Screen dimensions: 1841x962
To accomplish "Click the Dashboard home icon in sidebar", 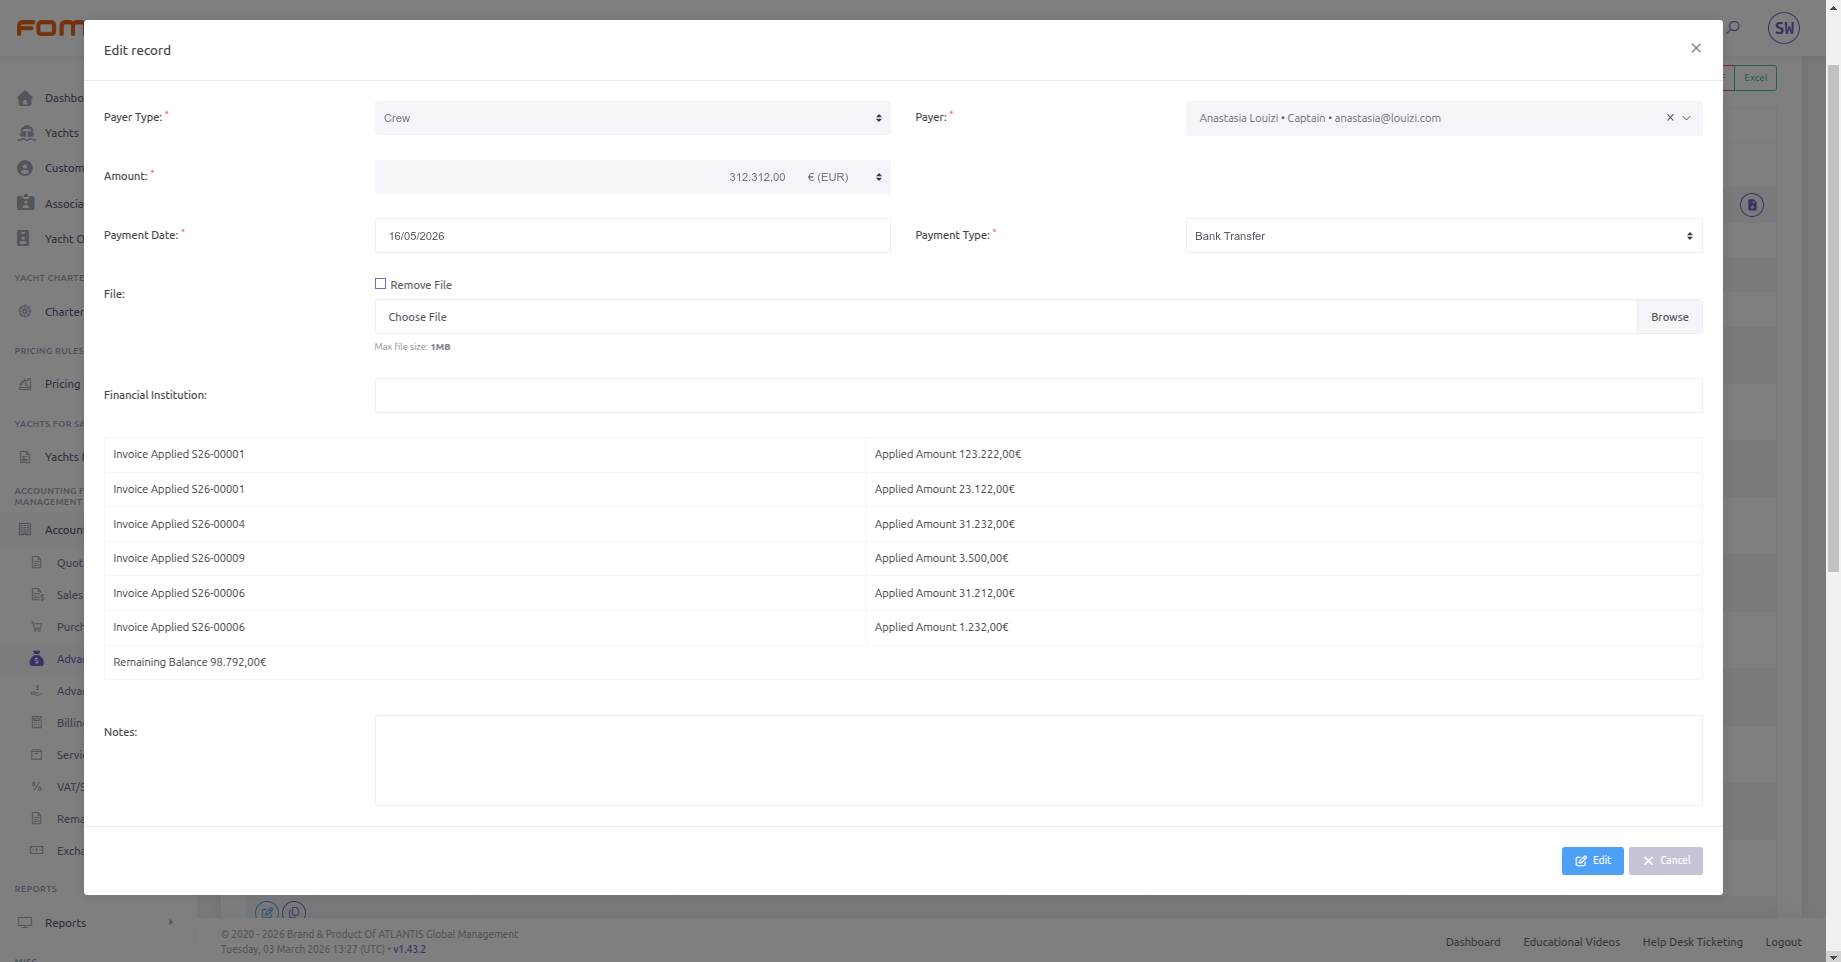I will [25, 98].
